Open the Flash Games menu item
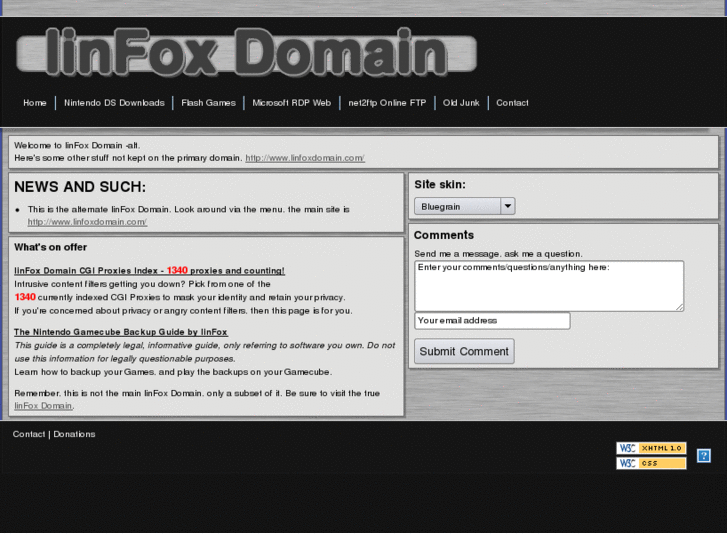The height and width of the screenshot is (545, 727). pyautogui.click(x=208, y=103)
